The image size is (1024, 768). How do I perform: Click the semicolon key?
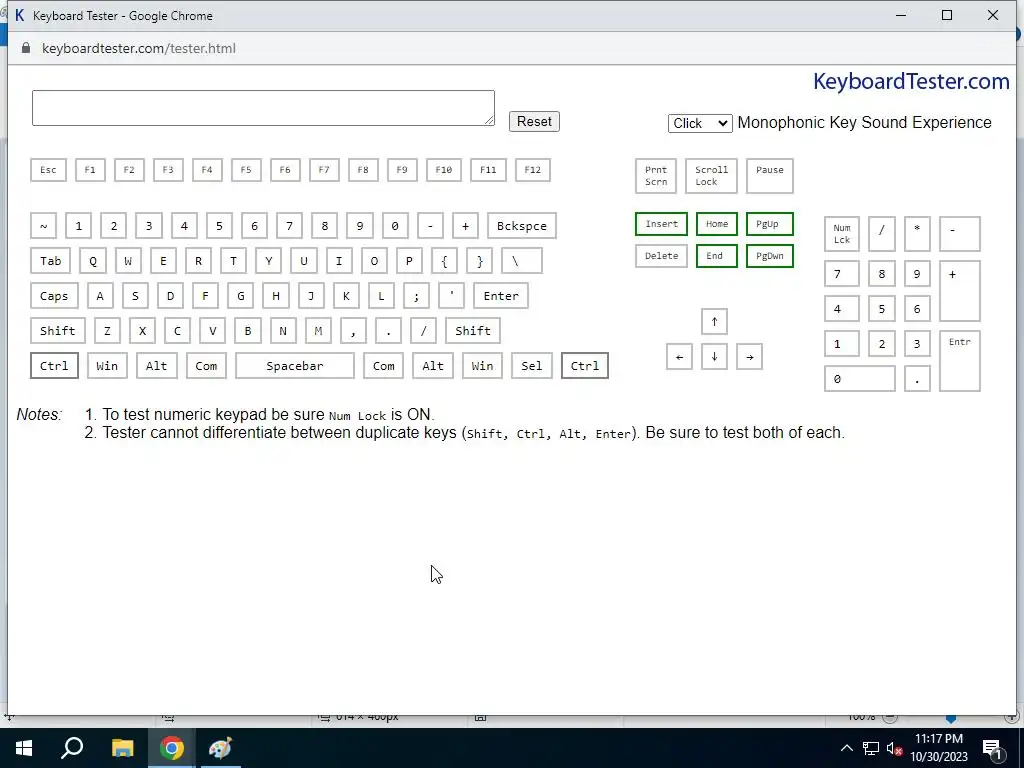pyautogui.click(x=417, y=296)
